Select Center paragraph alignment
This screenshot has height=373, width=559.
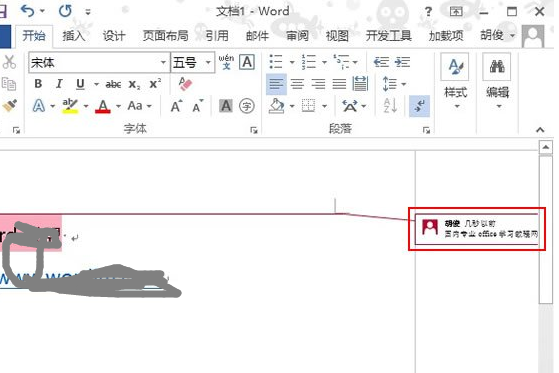click(297, 84)
